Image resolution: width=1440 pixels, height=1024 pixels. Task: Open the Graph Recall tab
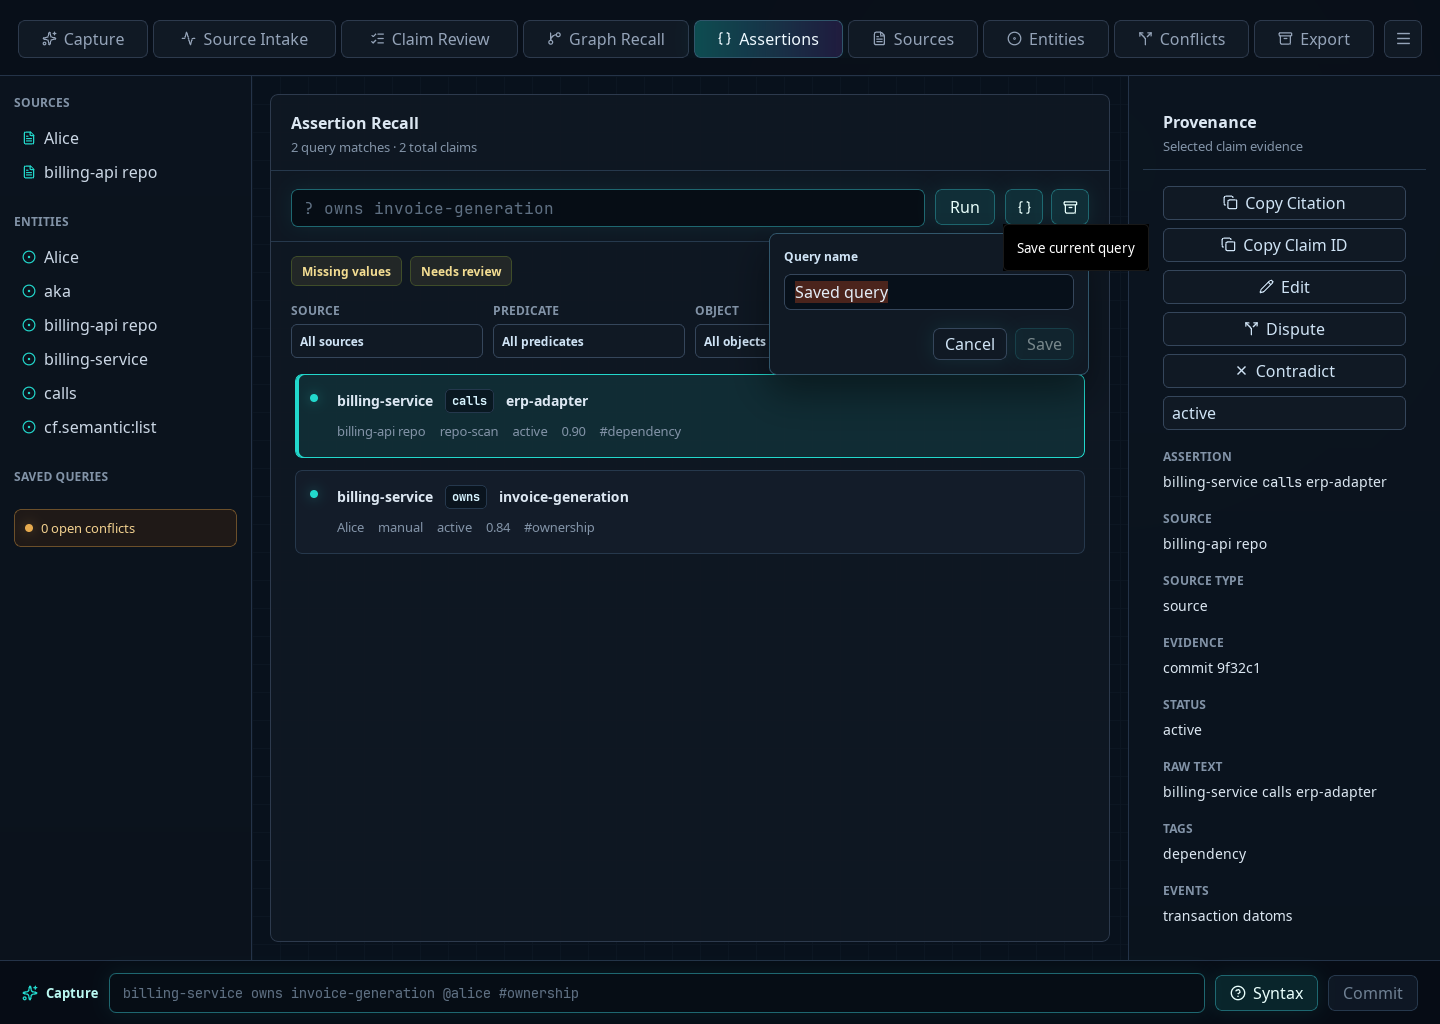pos(606,39)
